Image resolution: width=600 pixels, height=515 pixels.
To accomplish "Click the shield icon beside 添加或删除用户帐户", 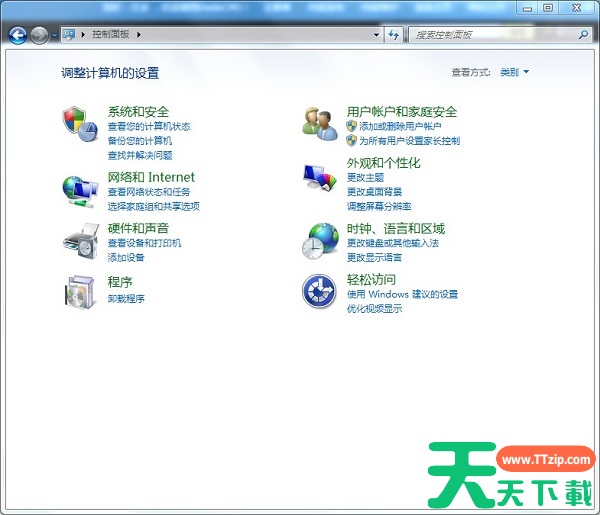I will pos(351,126).
